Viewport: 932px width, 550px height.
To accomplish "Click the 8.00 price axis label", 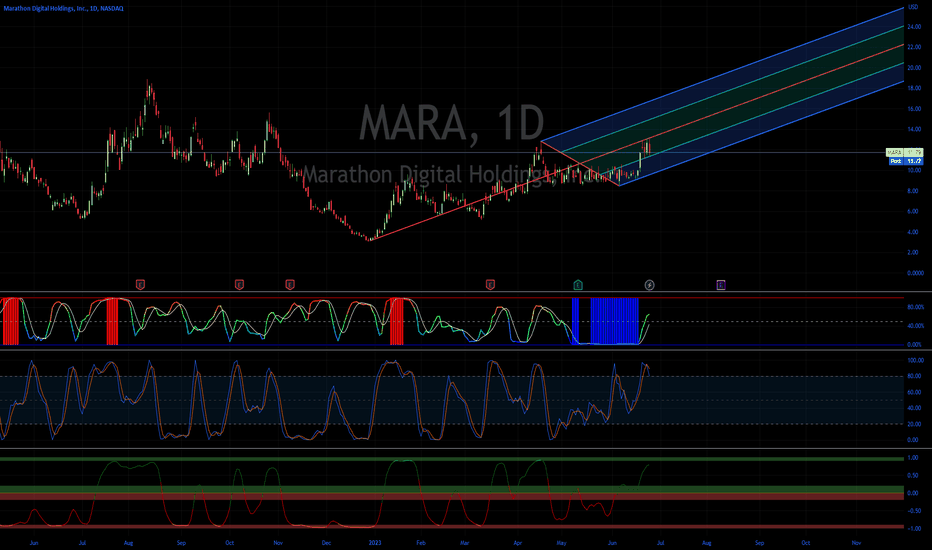I will pos(913,191).
